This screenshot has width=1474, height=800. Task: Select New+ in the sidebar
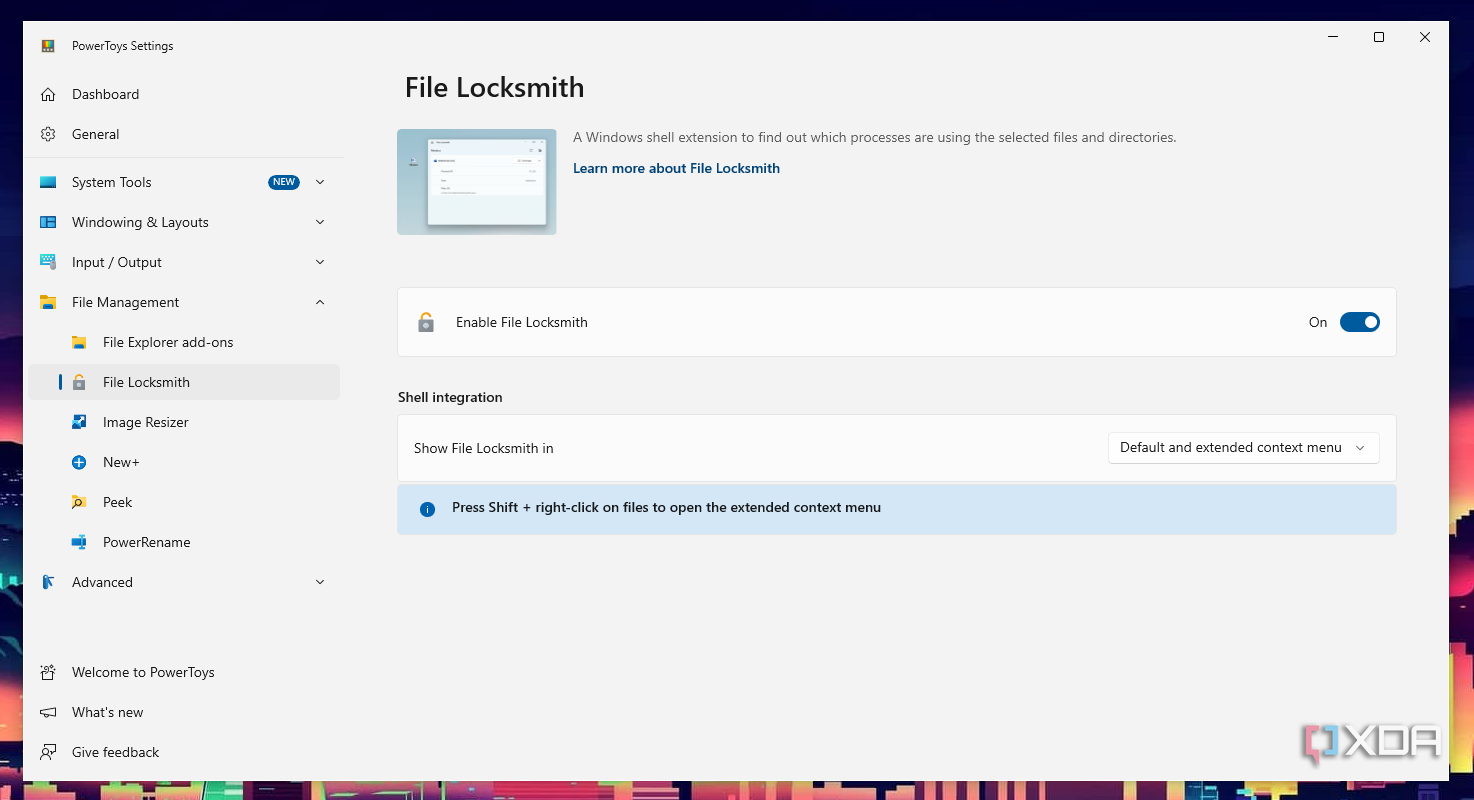click(x=184, y=462)
